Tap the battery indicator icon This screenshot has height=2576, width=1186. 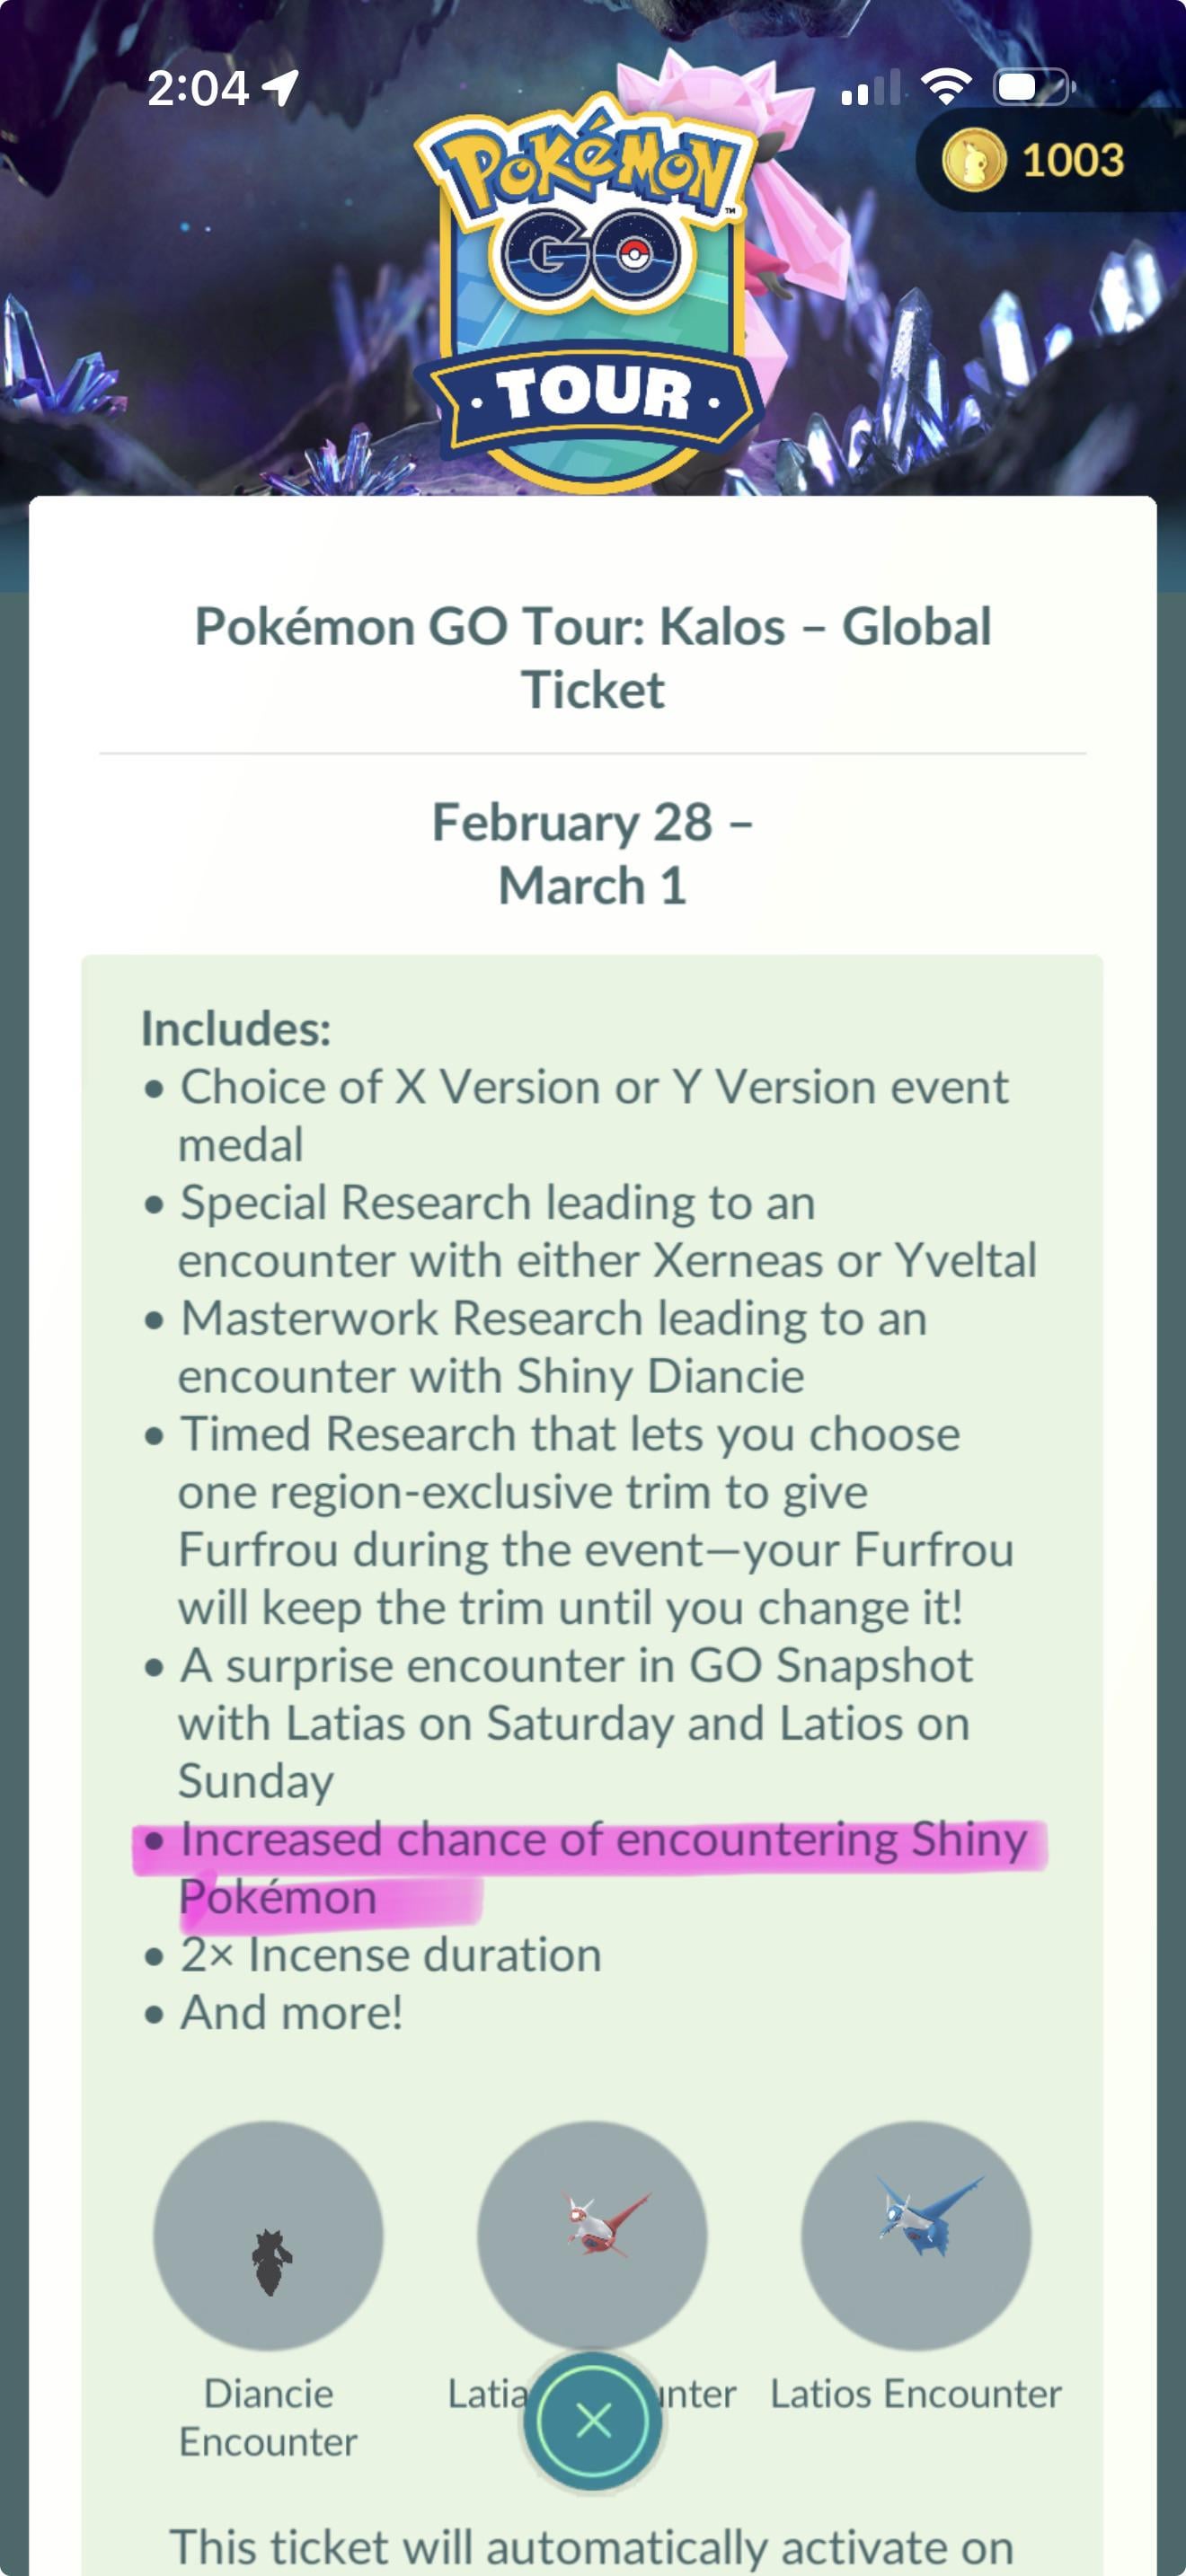coord(1032,88)
